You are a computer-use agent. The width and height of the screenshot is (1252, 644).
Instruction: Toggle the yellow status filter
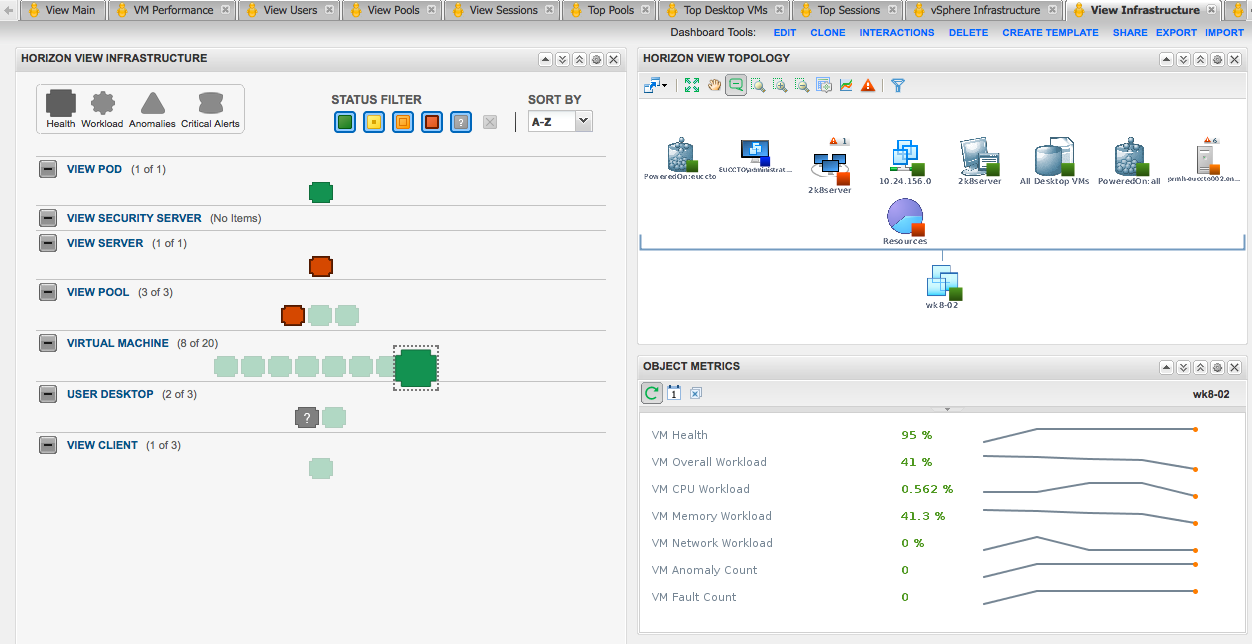click(x=373, y=122)
